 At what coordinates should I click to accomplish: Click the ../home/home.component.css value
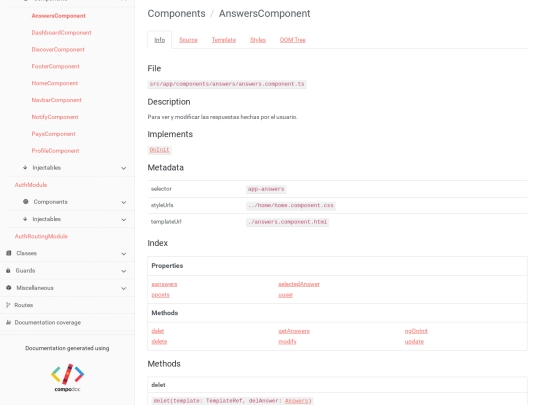coord(291,206)
